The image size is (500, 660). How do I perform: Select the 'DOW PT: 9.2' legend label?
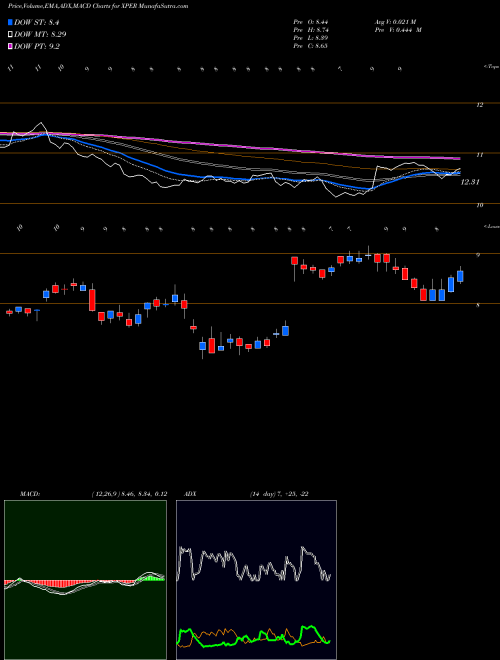37,46
